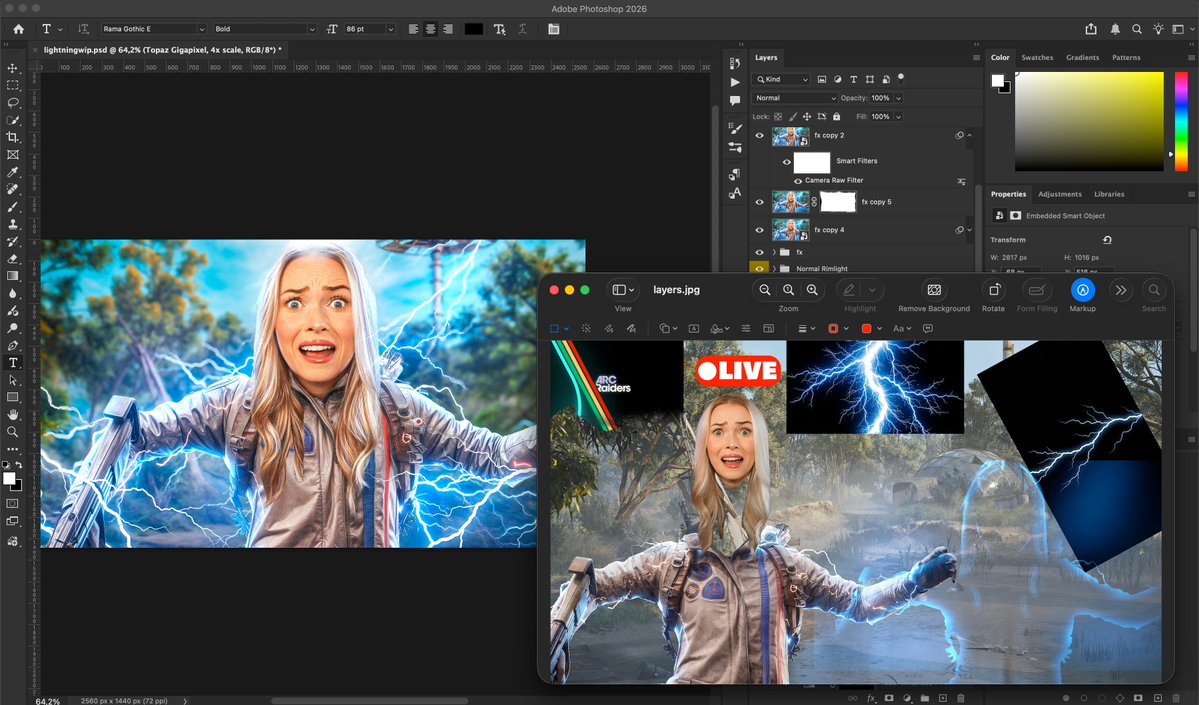Click the Remove Background icon in Preview
Image resolution: width=1199 pixels, height=705 pixels.
[x=934, y=290]
